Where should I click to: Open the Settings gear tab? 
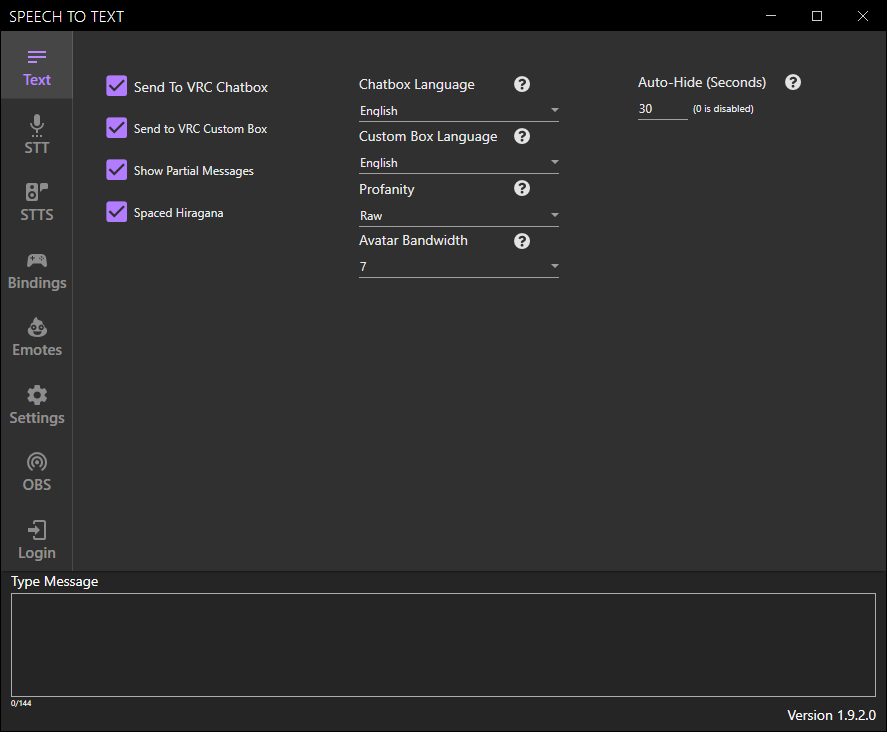click(x=37, y=404)
